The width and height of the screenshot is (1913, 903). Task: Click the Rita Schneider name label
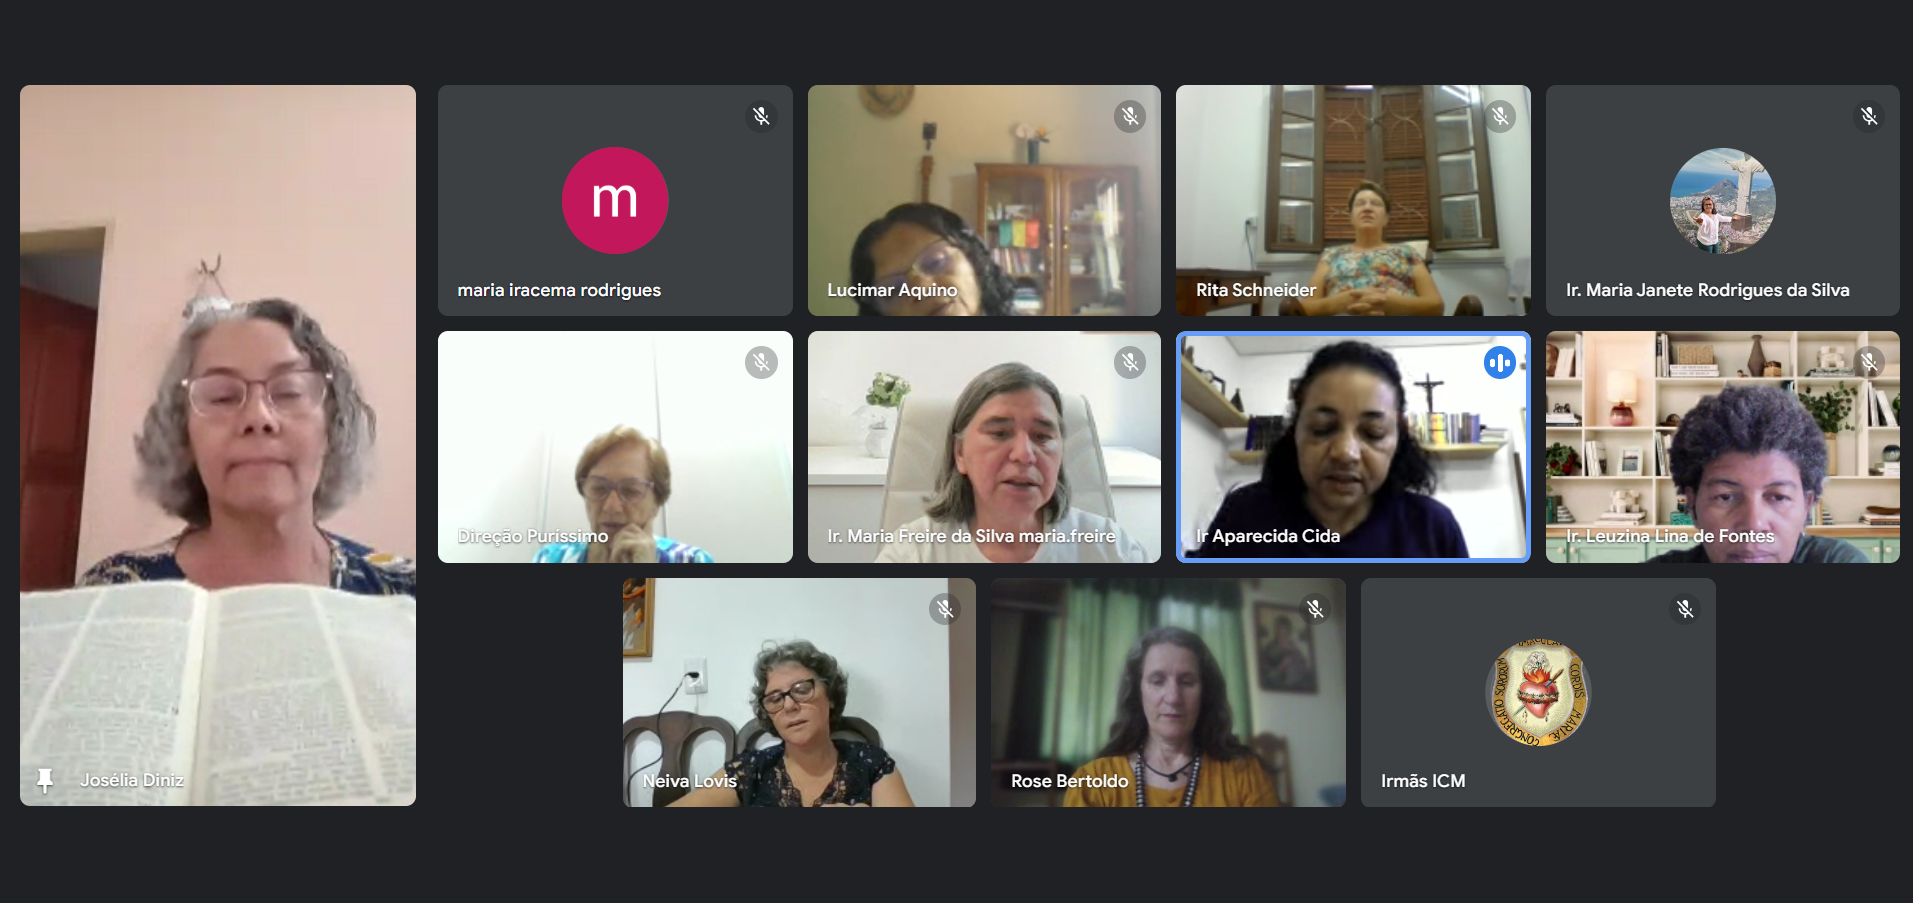1256,290
